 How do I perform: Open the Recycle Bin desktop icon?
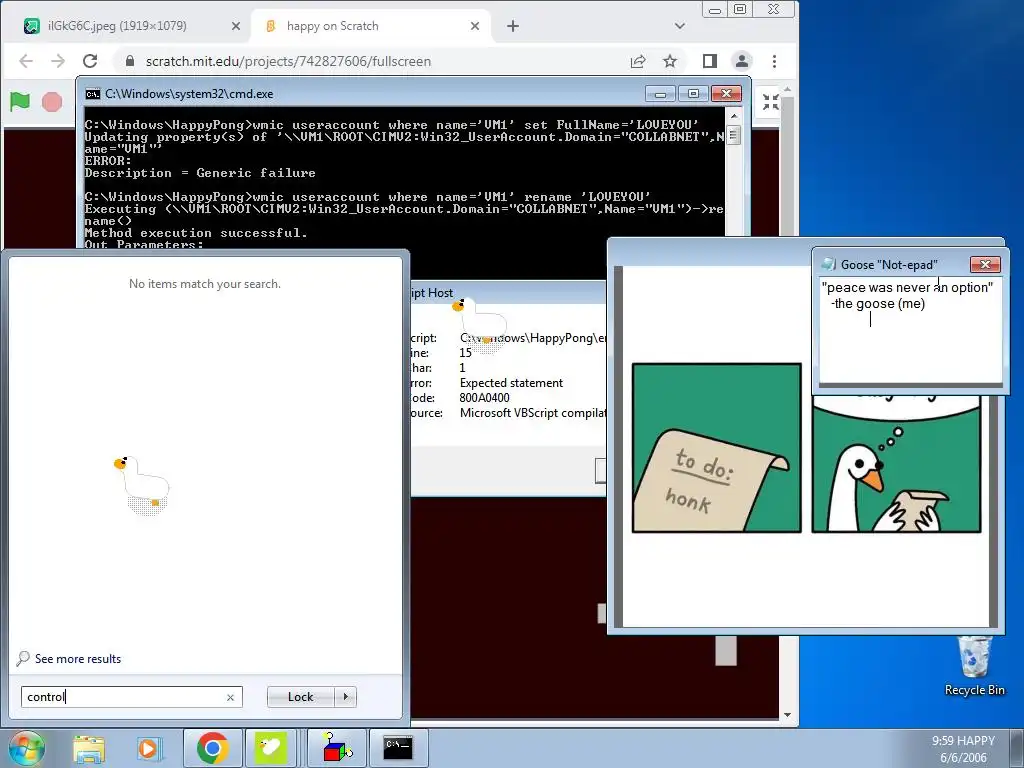pos(974,665)
